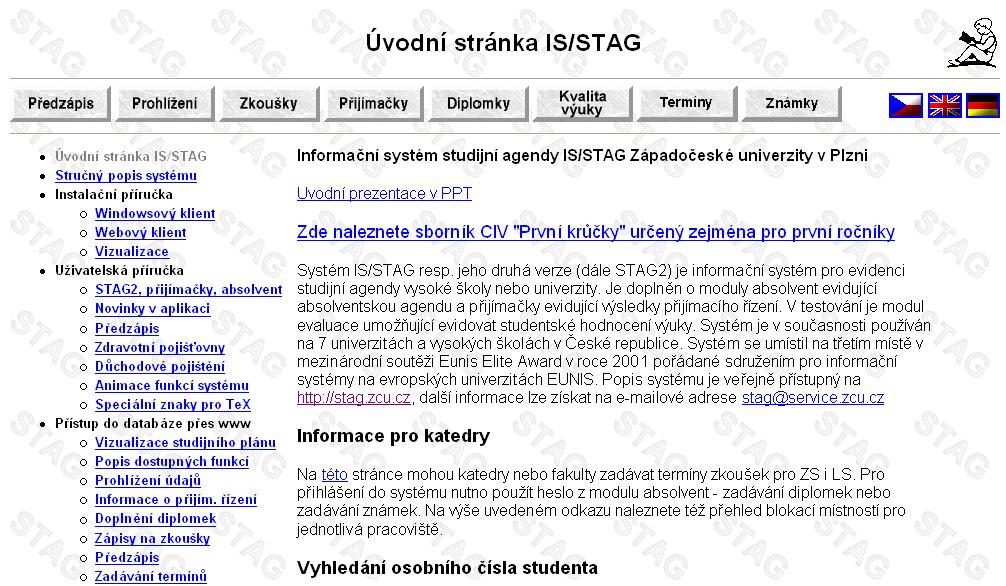
Task: Click greyed Úvodní stránka IS/STAG sidebar item
Action: (x=131, y=156)
